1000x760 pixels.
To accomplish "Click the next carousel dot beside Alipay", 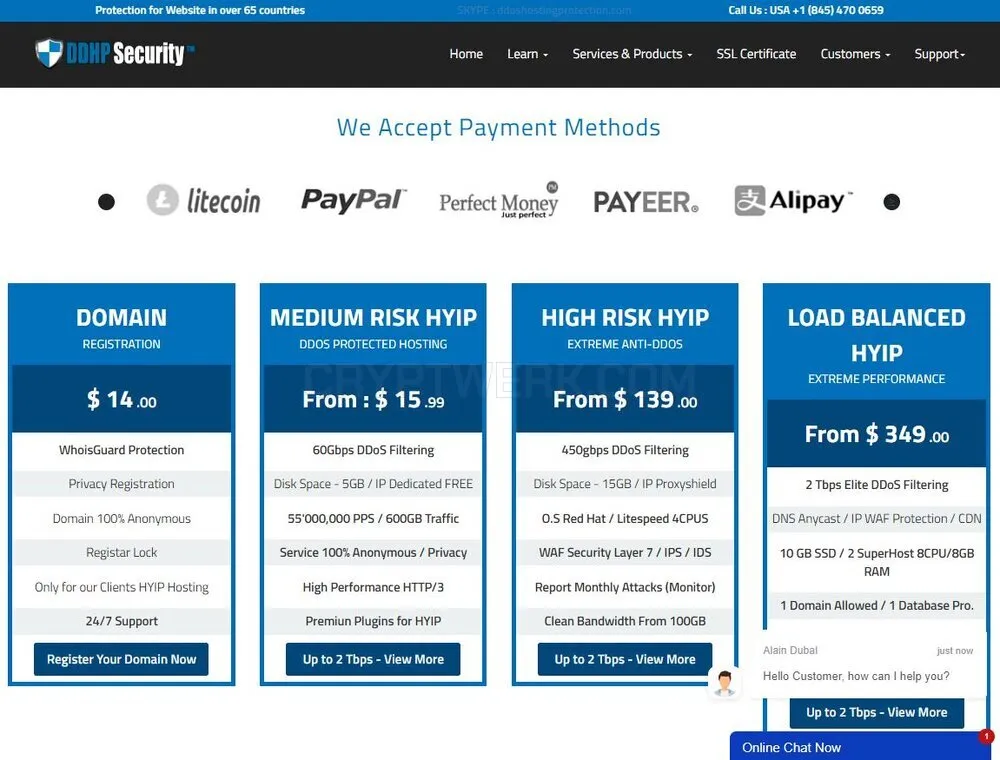I will click(x=892, y=202).
